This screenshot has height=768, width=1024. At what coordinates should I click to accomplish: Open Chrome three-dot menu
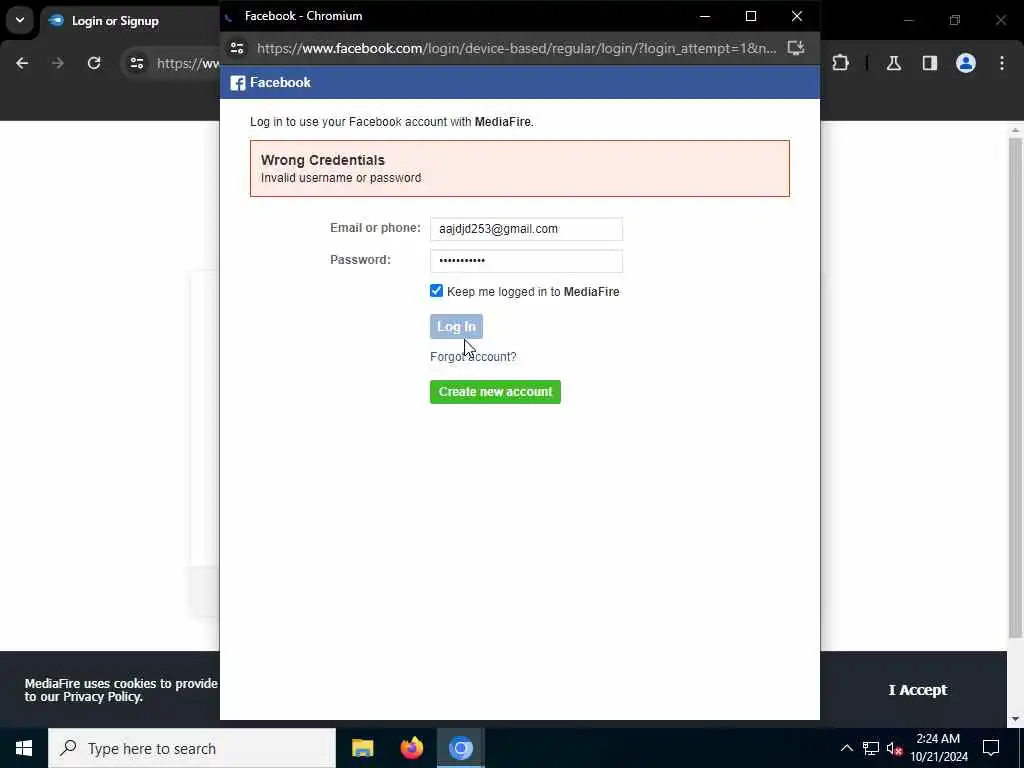1002,63
